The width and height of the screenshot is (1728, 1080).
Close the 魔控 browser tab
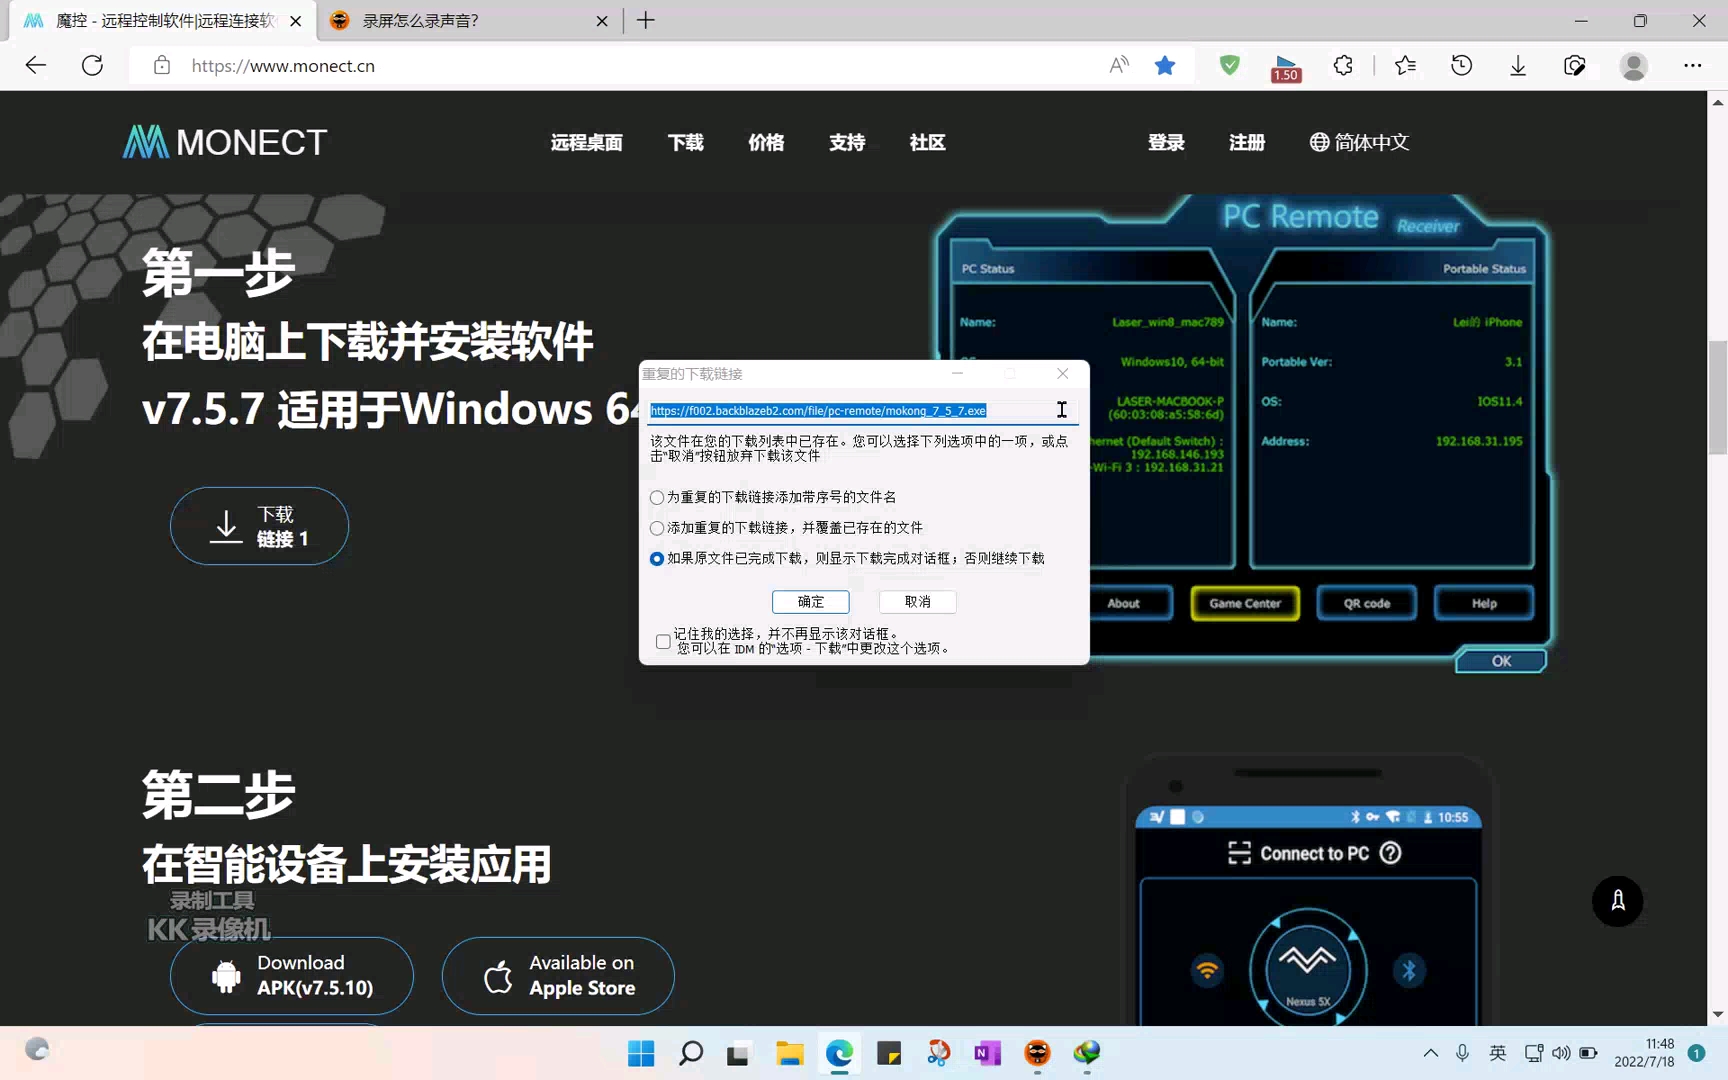point(295,21)
